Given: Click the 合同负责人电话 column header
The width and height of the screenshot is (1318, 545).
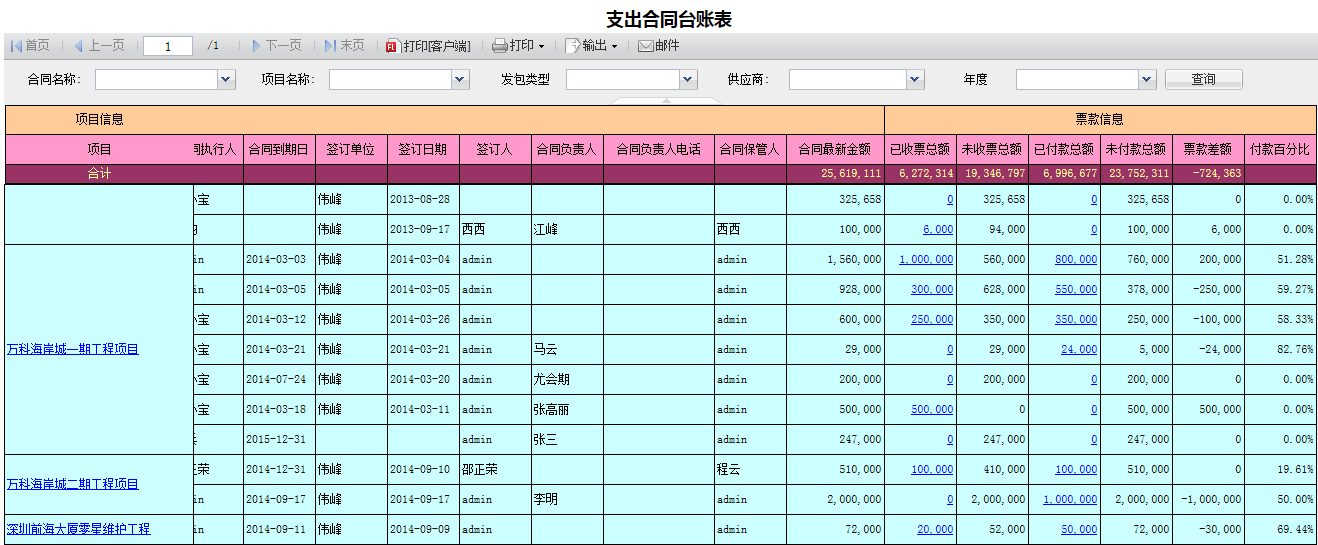Looking at the screenshot, I should pyautogui.click(x=659, y=150).
